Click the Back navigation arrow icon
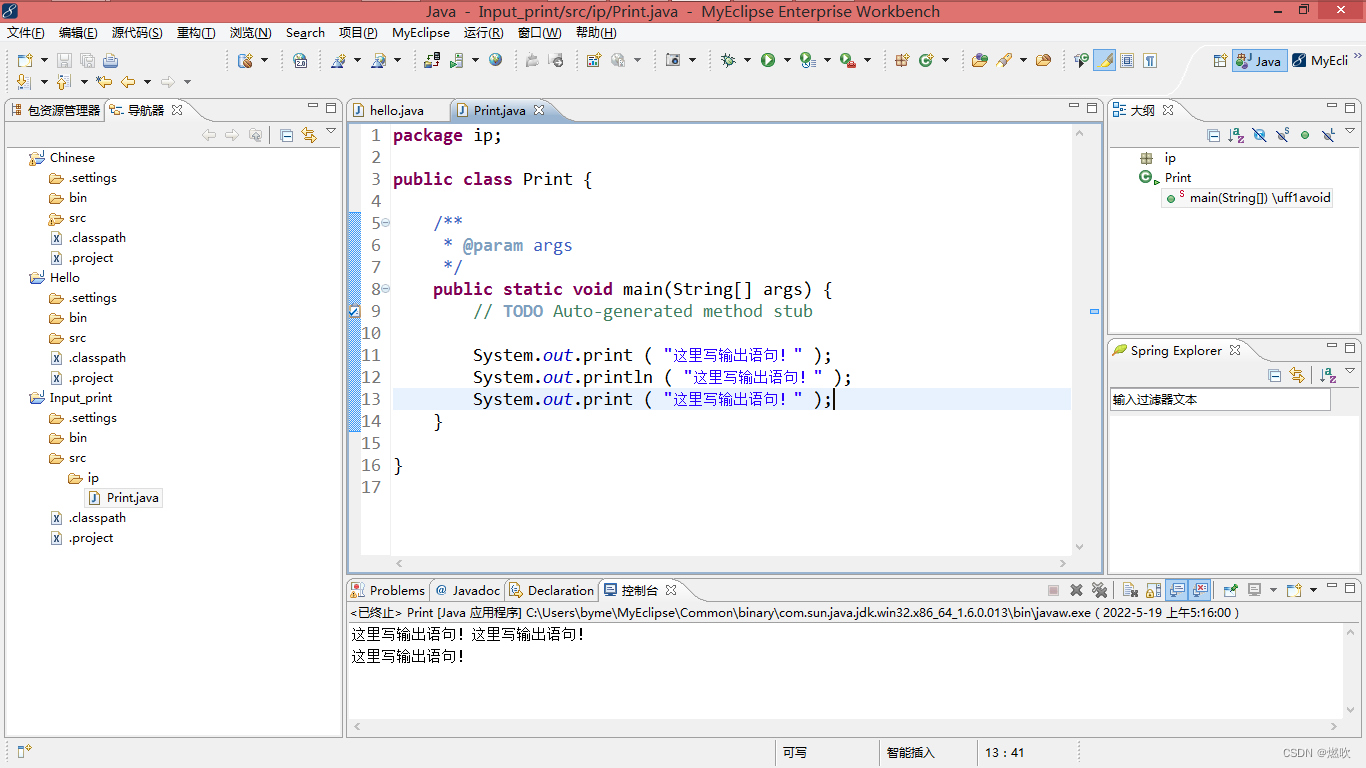The width and height of the screenshot is (1366, 768). pos(128,82)
